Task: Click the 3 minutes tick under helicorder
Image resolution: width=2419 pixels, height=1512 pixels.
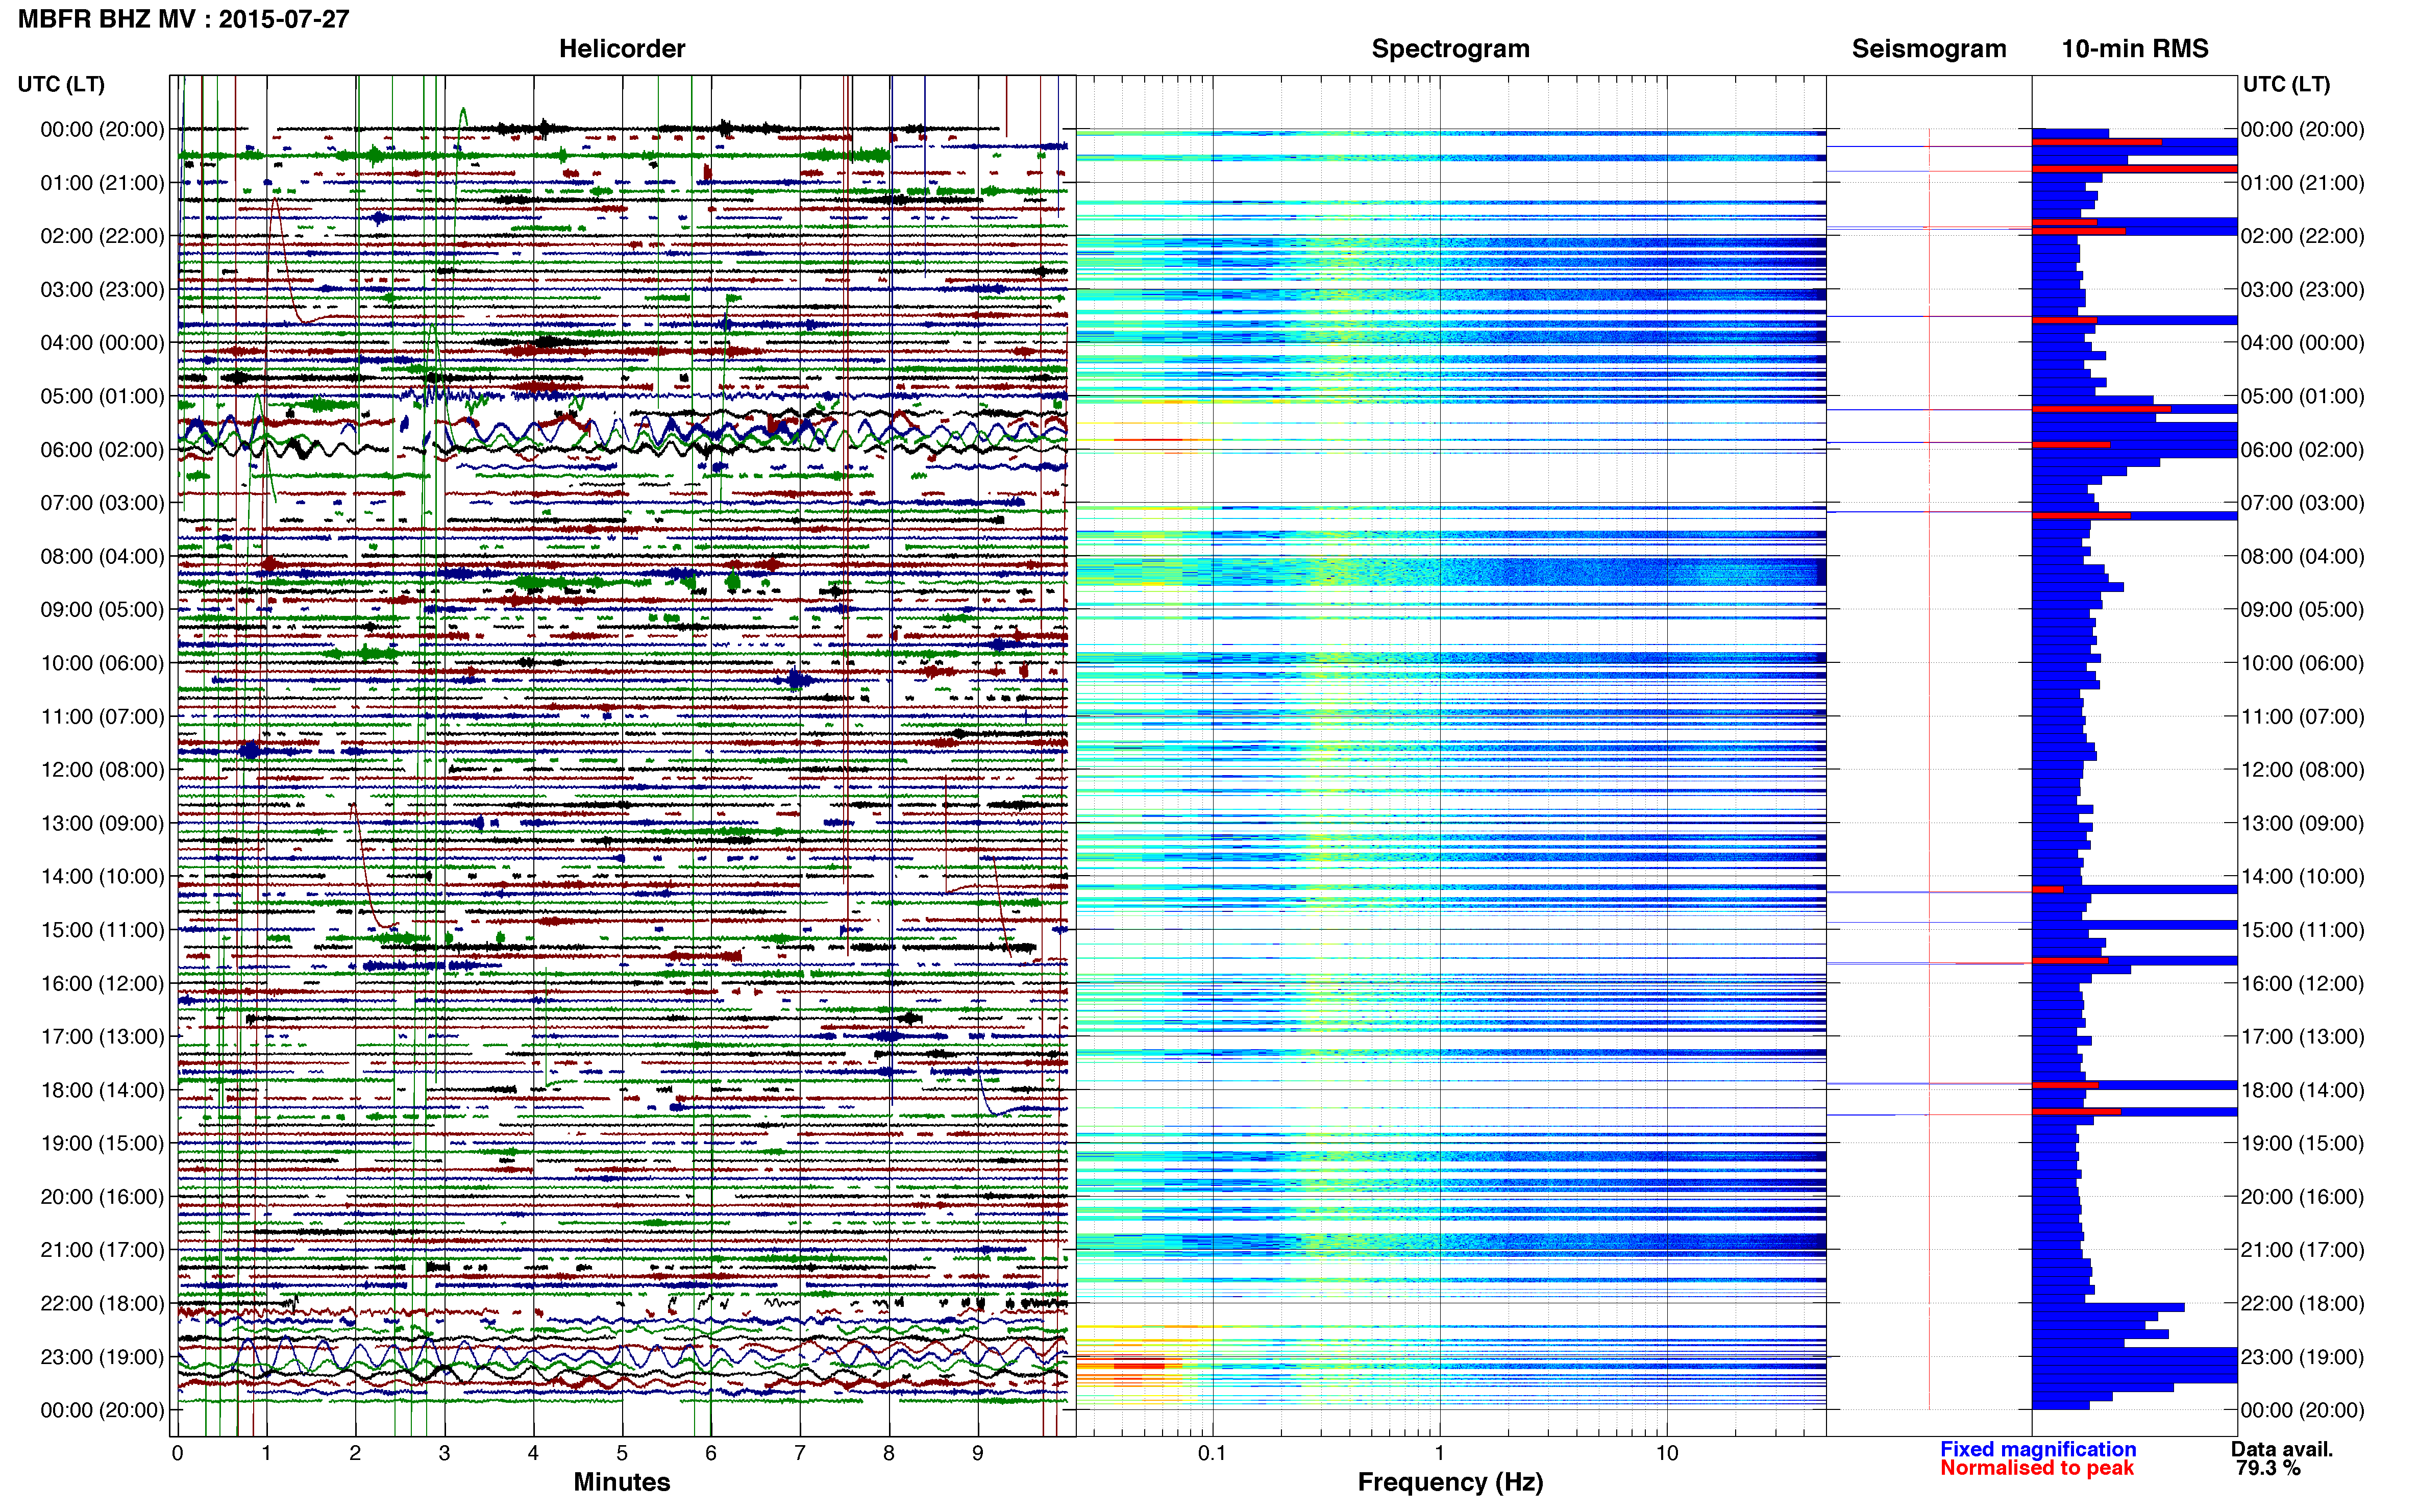Action: tap(444, 1453)
